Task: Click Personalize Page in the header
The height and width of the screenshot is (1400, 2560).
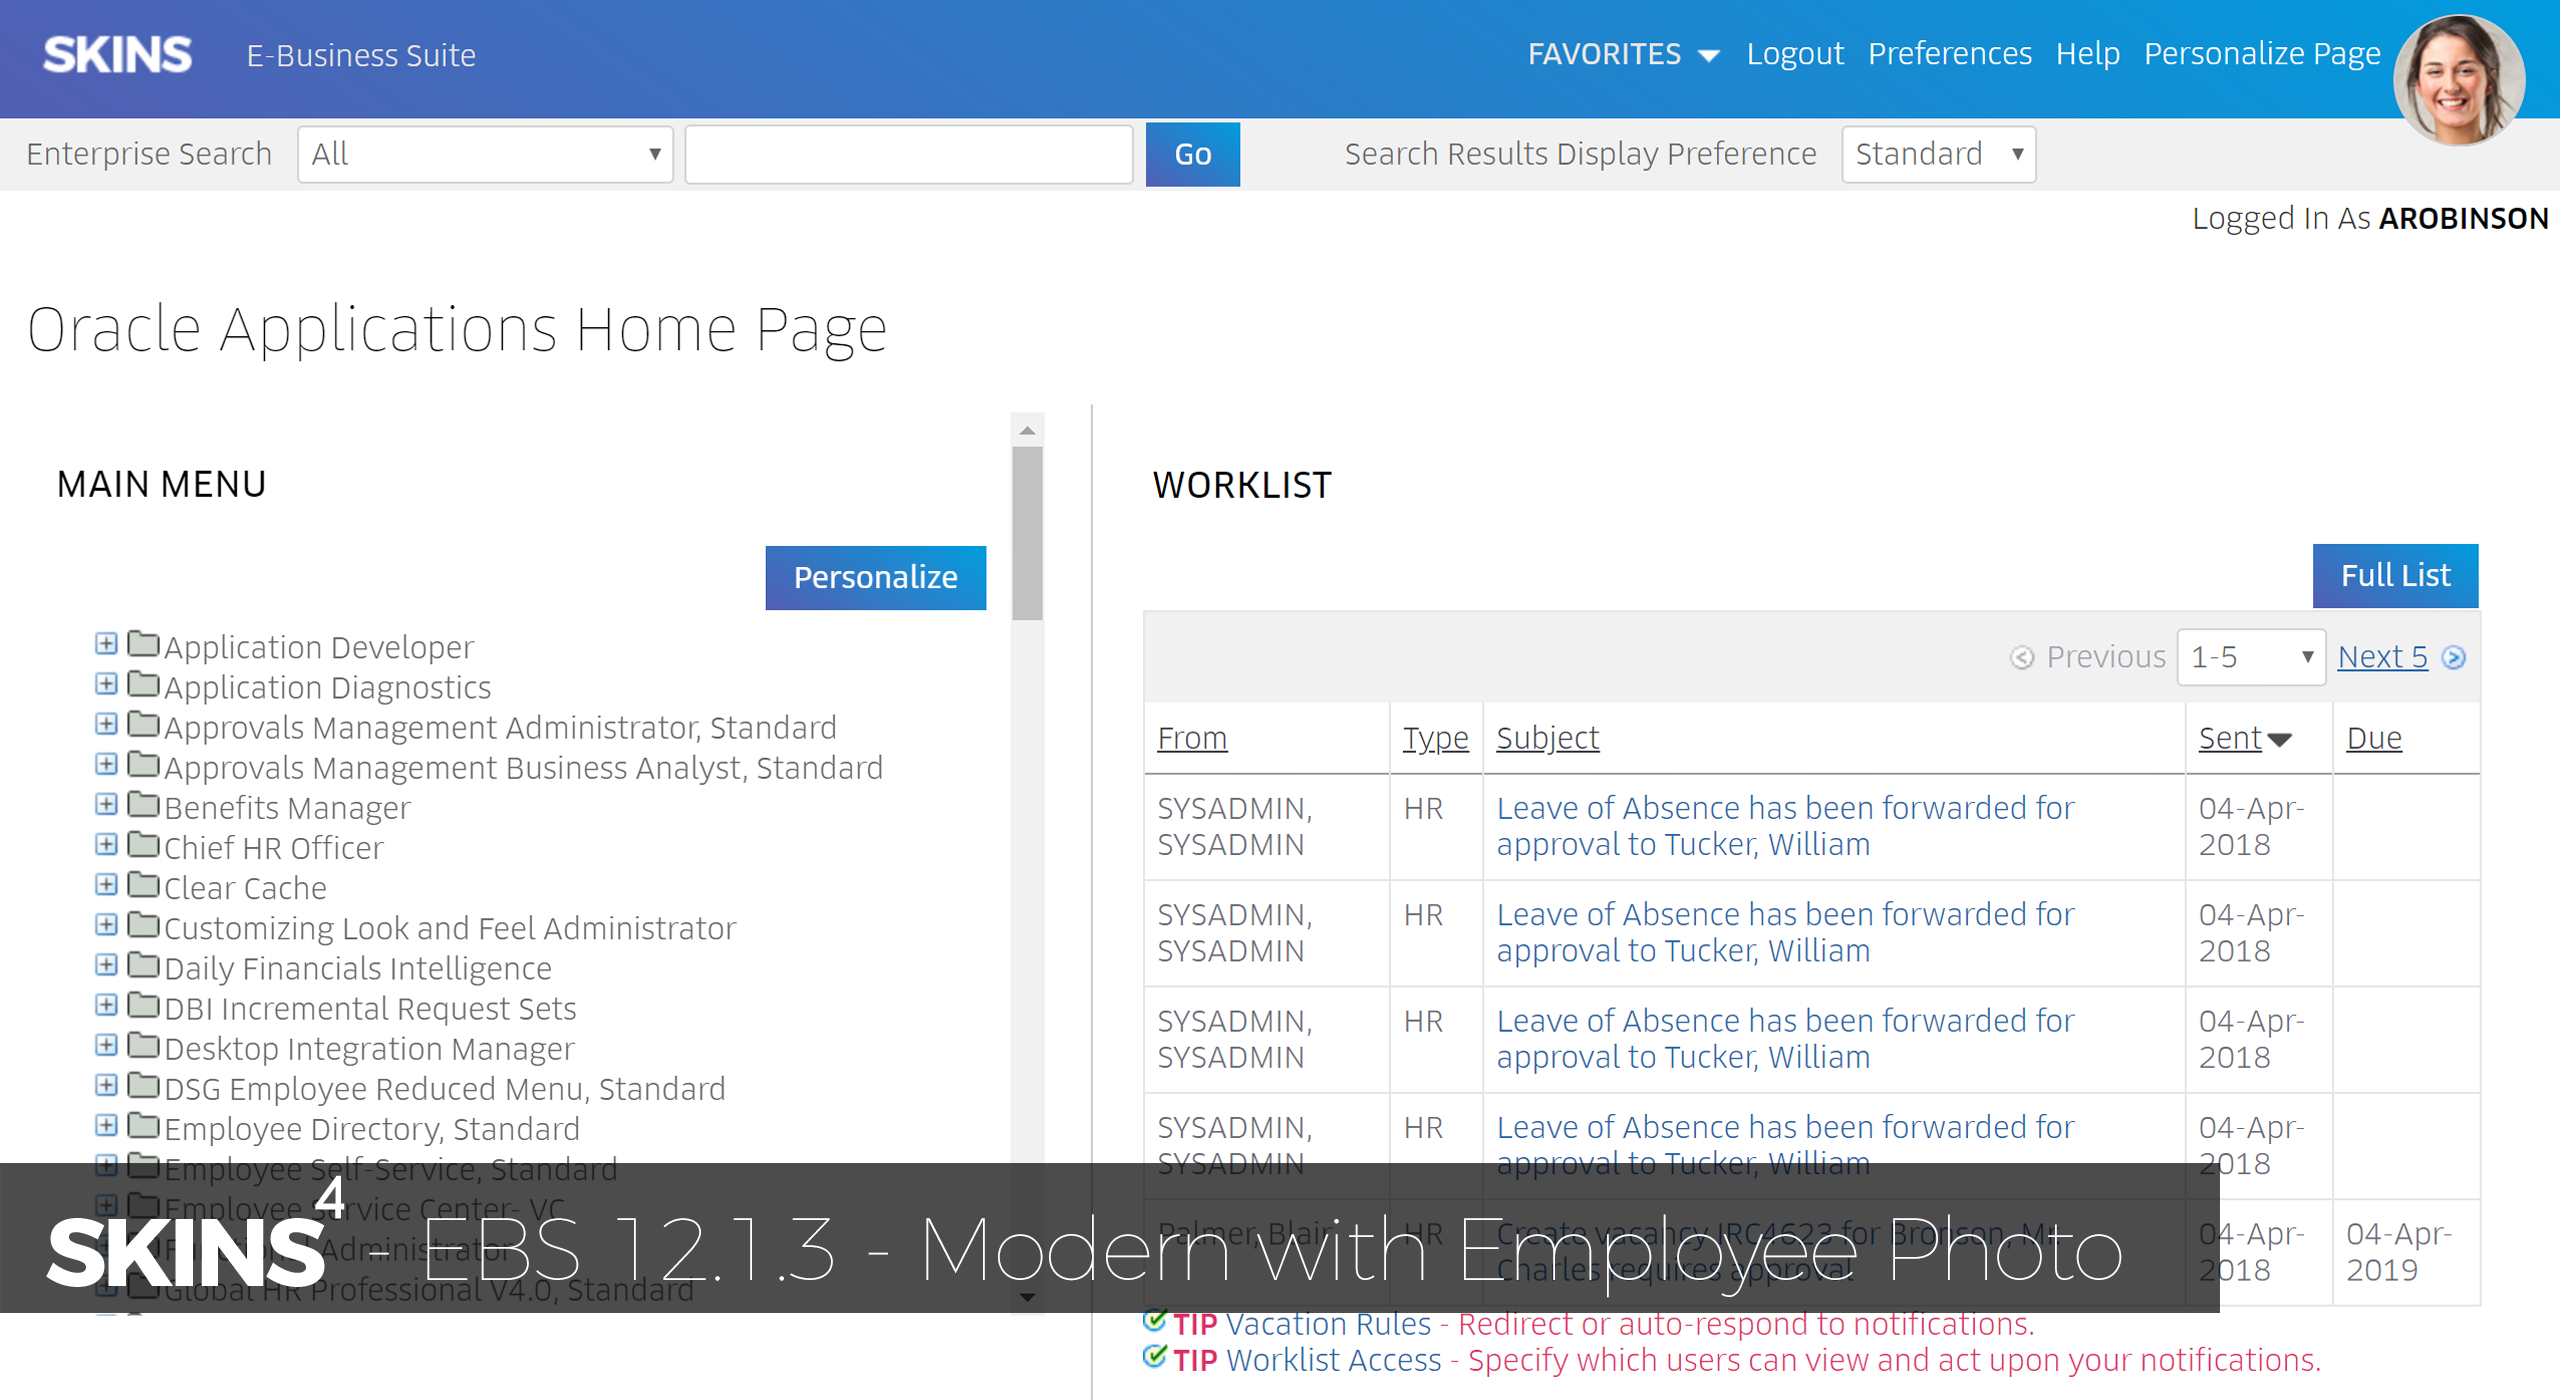Action: point(2262,54)
